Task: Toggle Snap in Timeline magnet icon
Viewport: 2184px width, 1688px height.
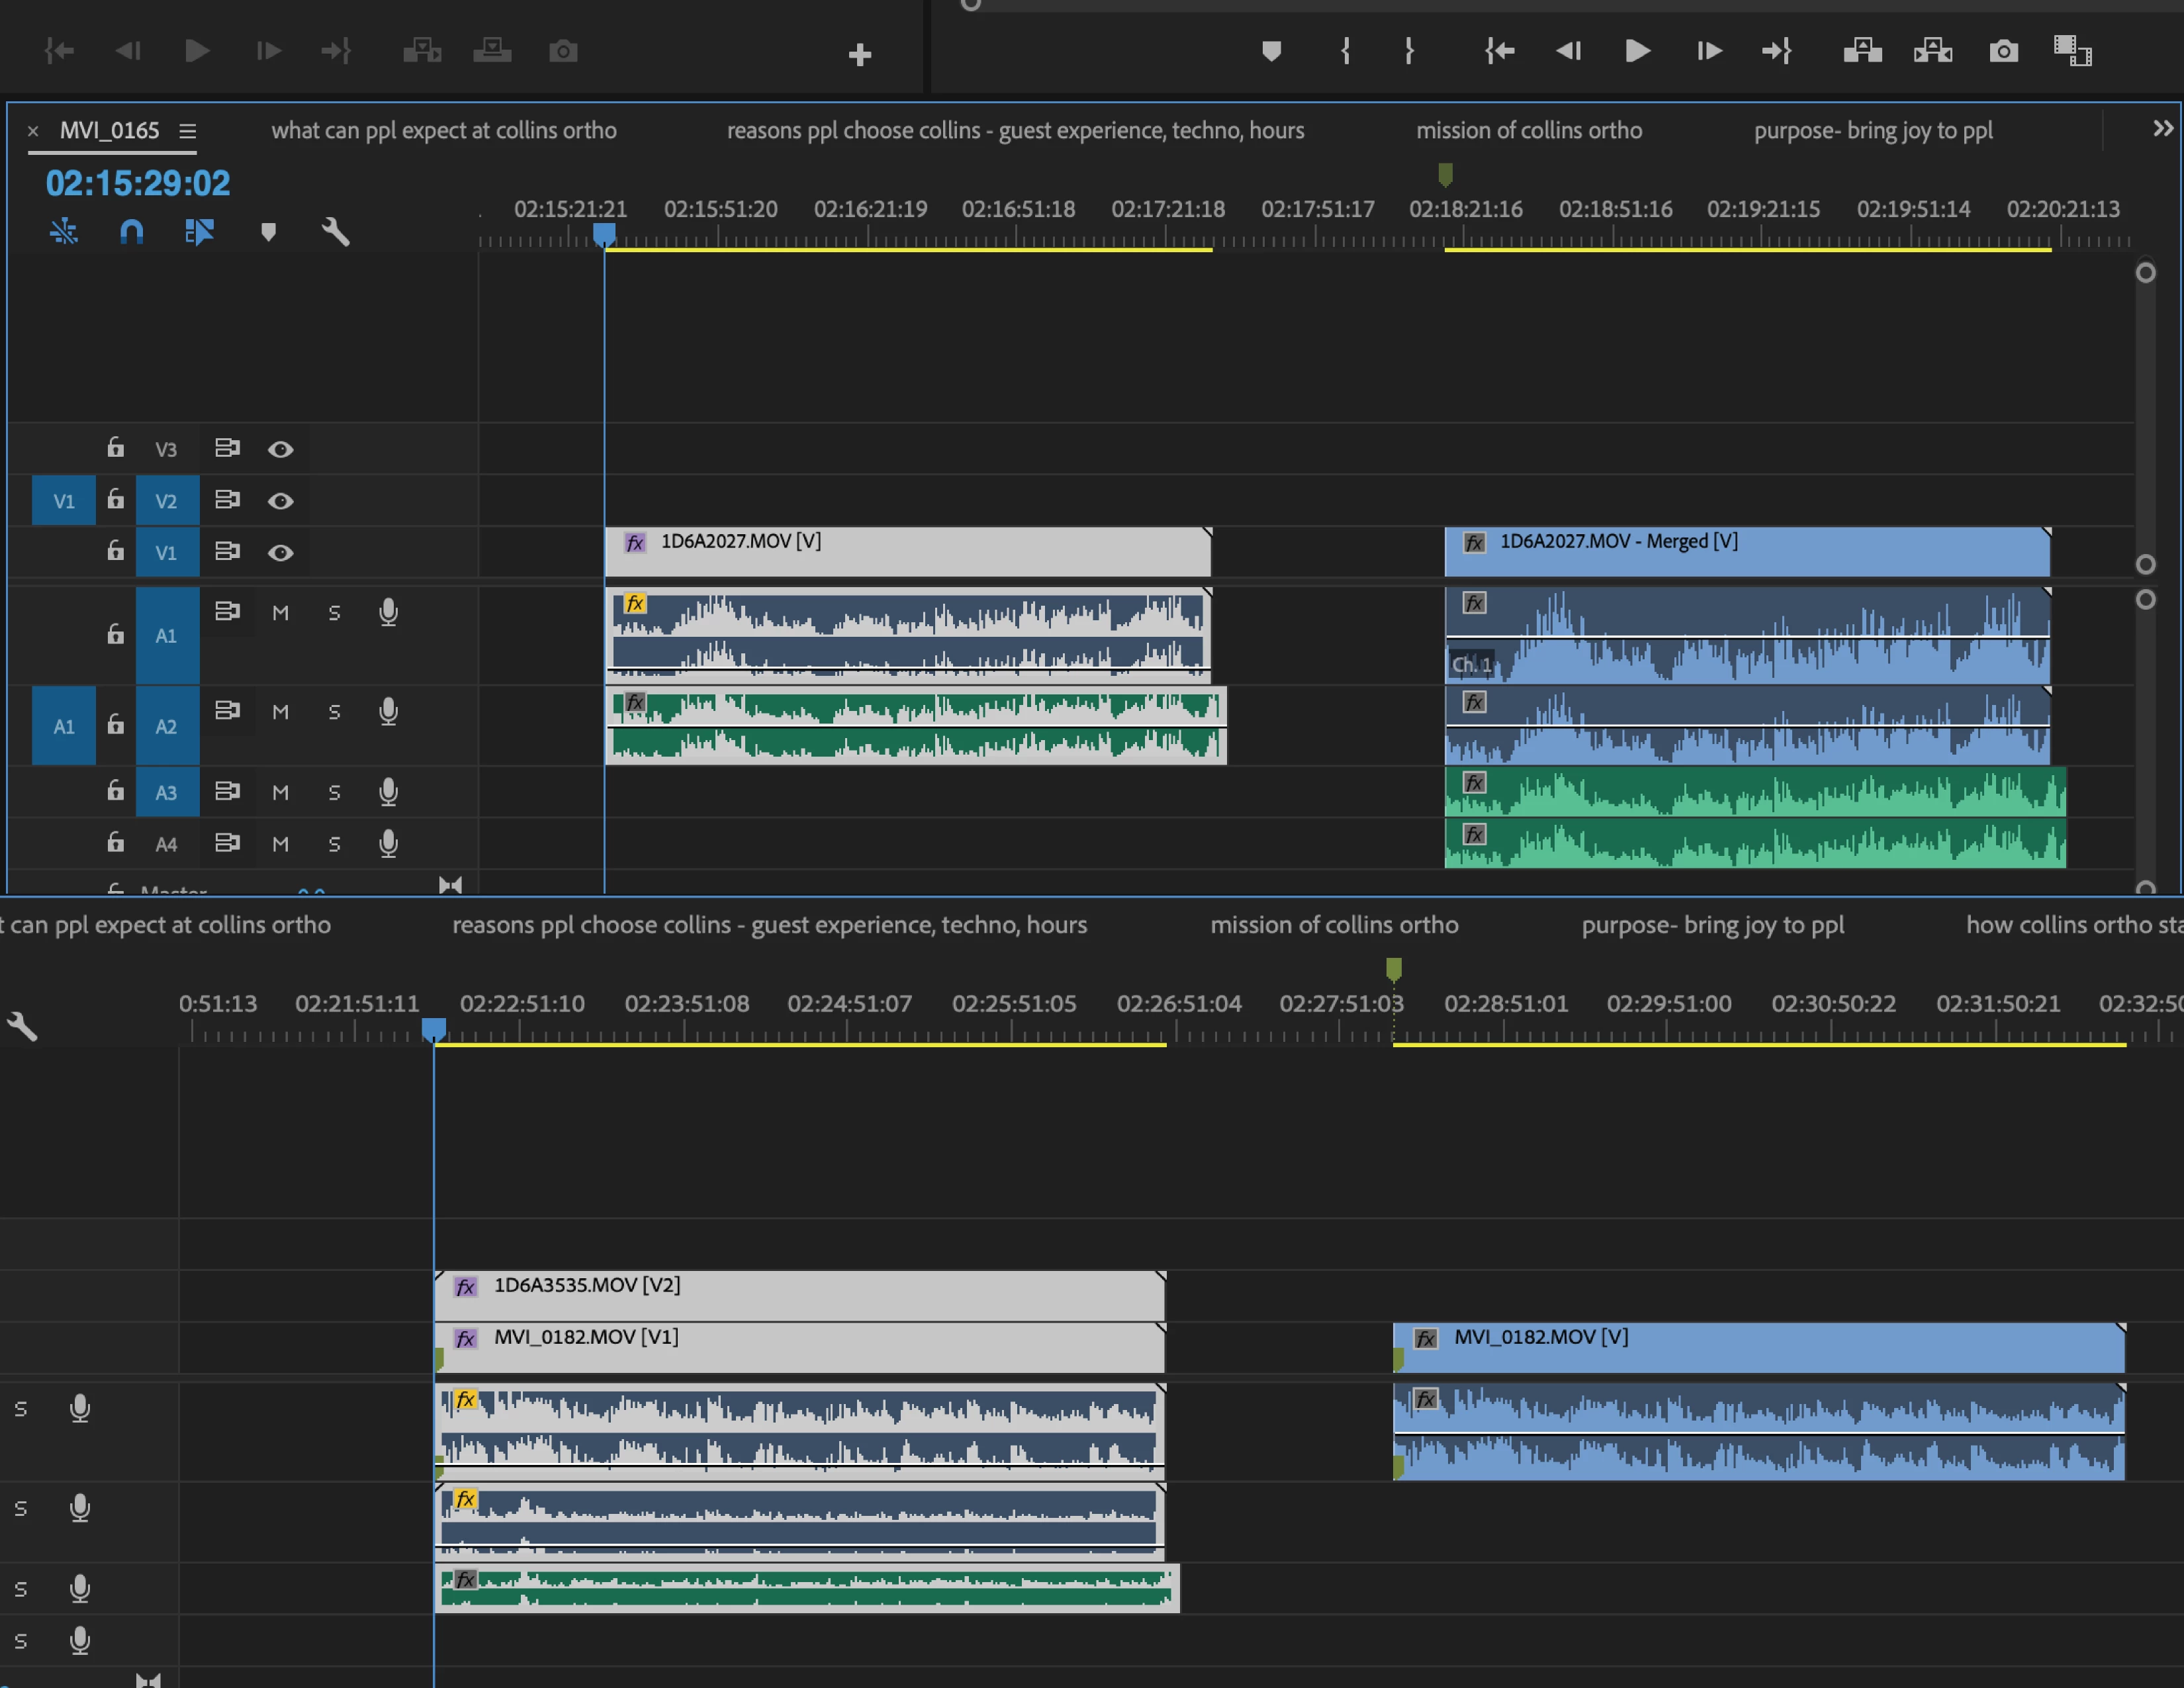Action: pyautogui.click(x=131, y=232)
